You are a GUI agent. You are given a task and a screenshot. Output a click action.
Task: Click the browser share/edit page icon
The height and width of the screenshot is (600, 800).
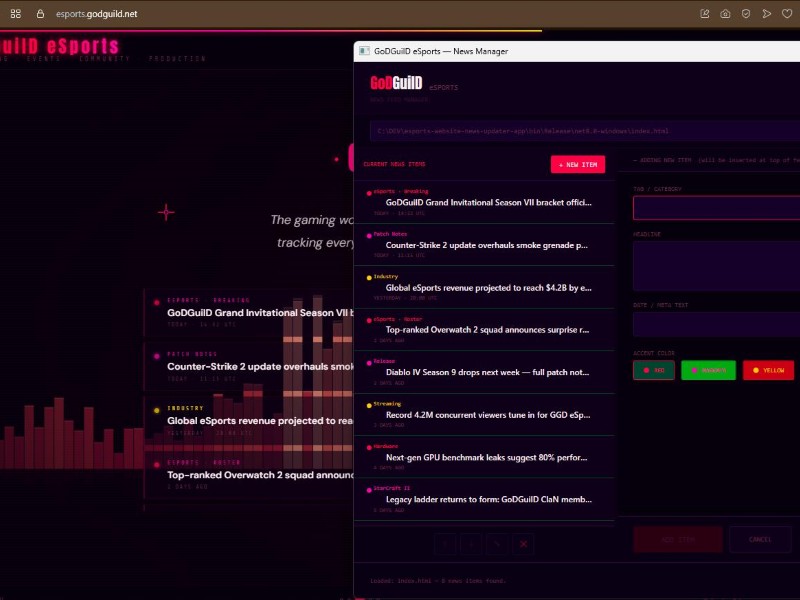tap(705, 14)
